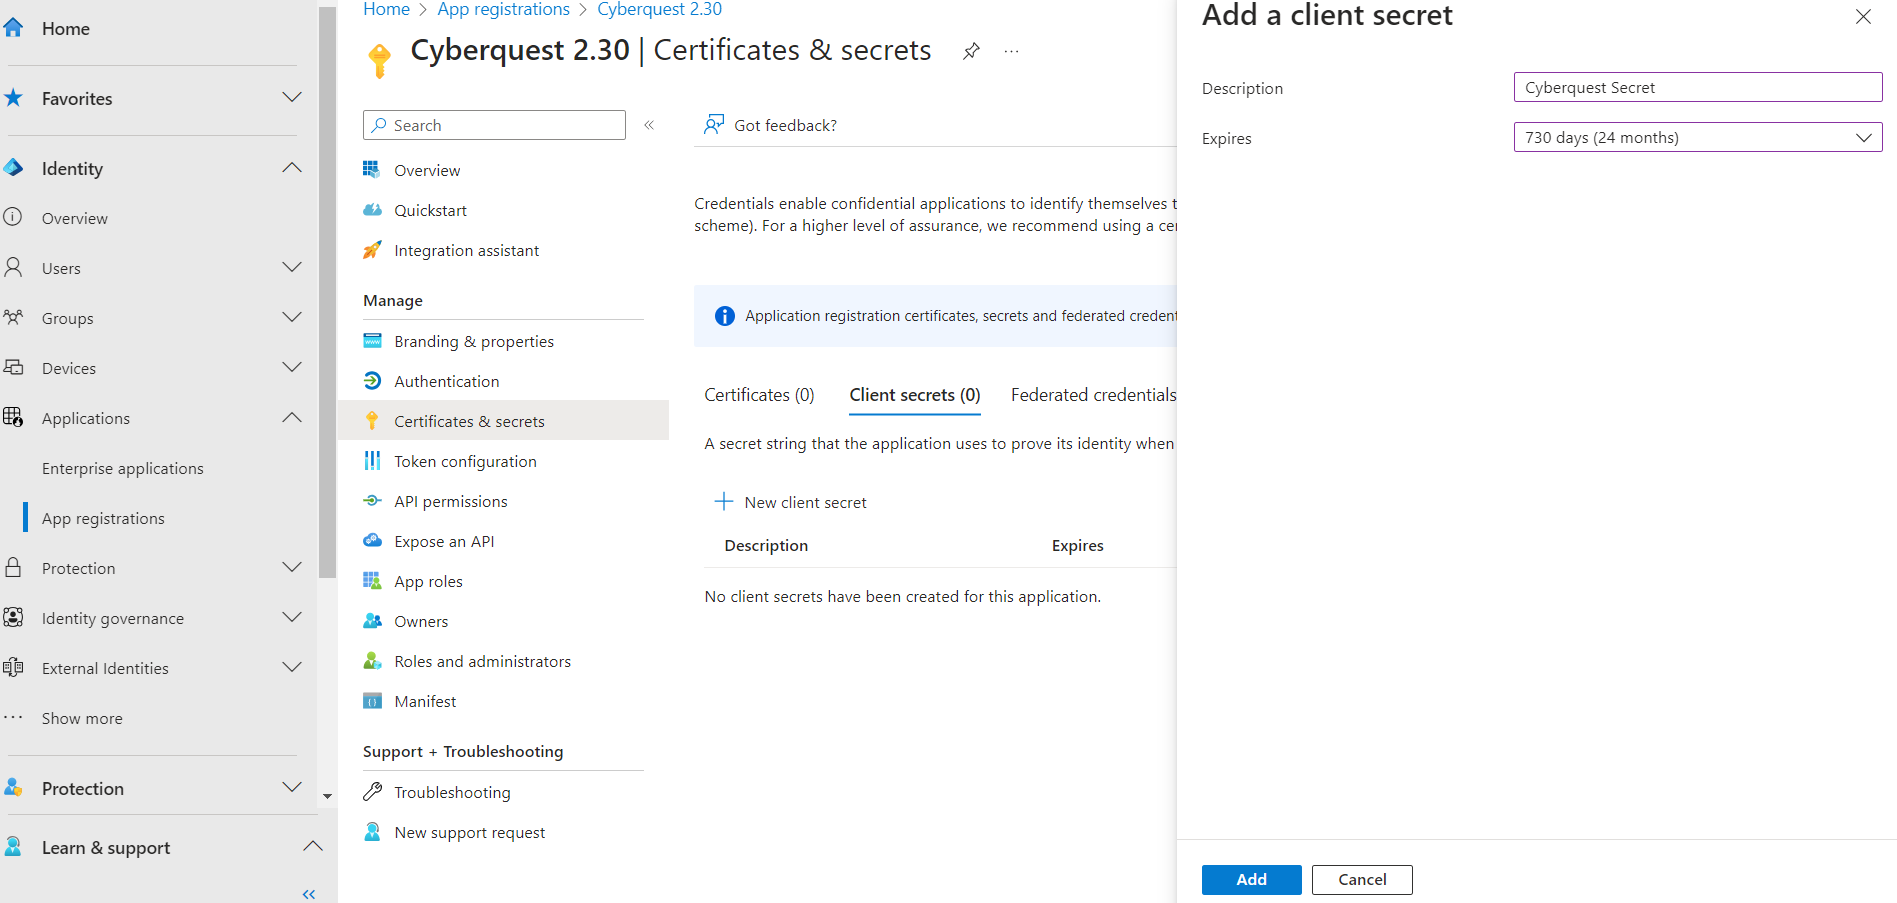
Task: Click the Groups people icon
Action: click(x=13, y=317)
